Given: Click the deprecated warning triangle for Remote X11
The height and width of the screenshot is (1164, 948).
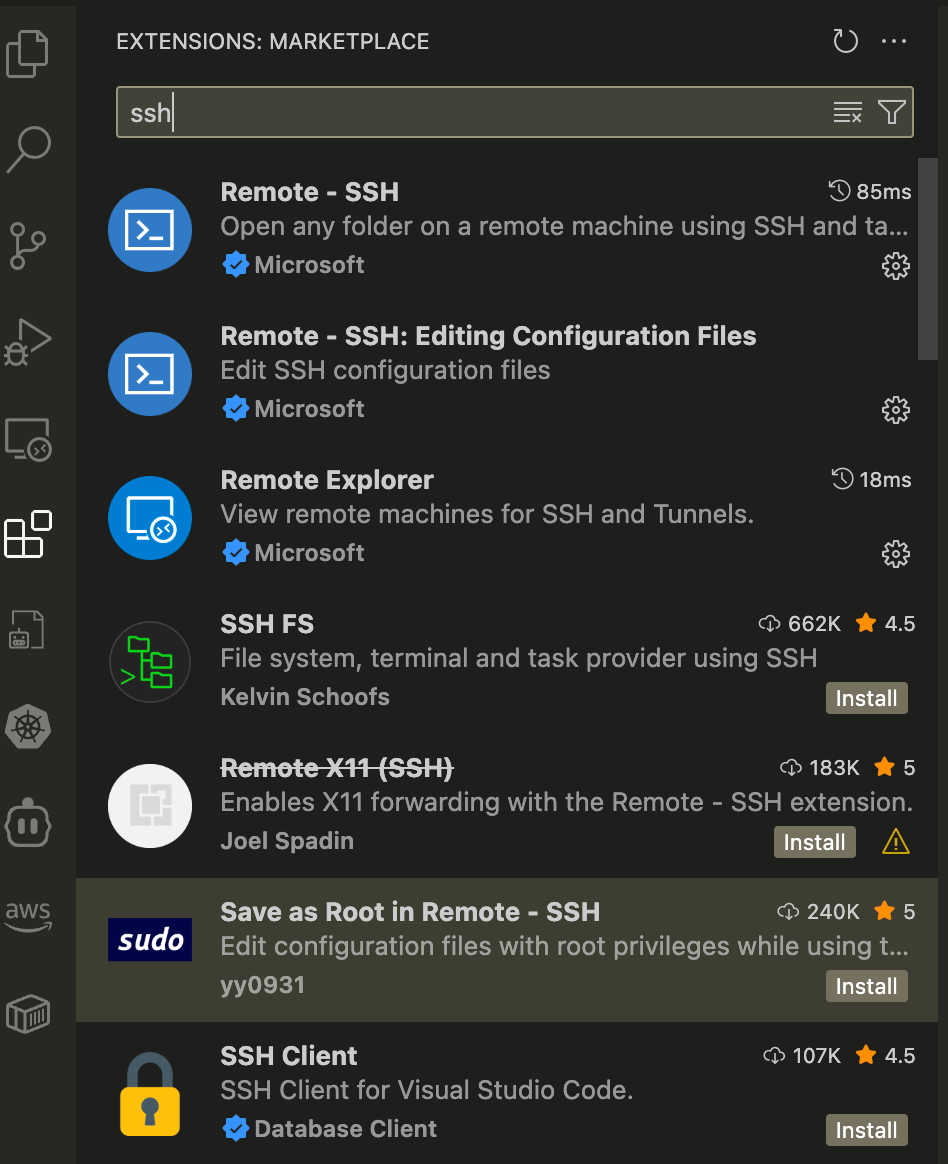Looking at the screenshot, I should pyautogui.click(x=895, y=842).
